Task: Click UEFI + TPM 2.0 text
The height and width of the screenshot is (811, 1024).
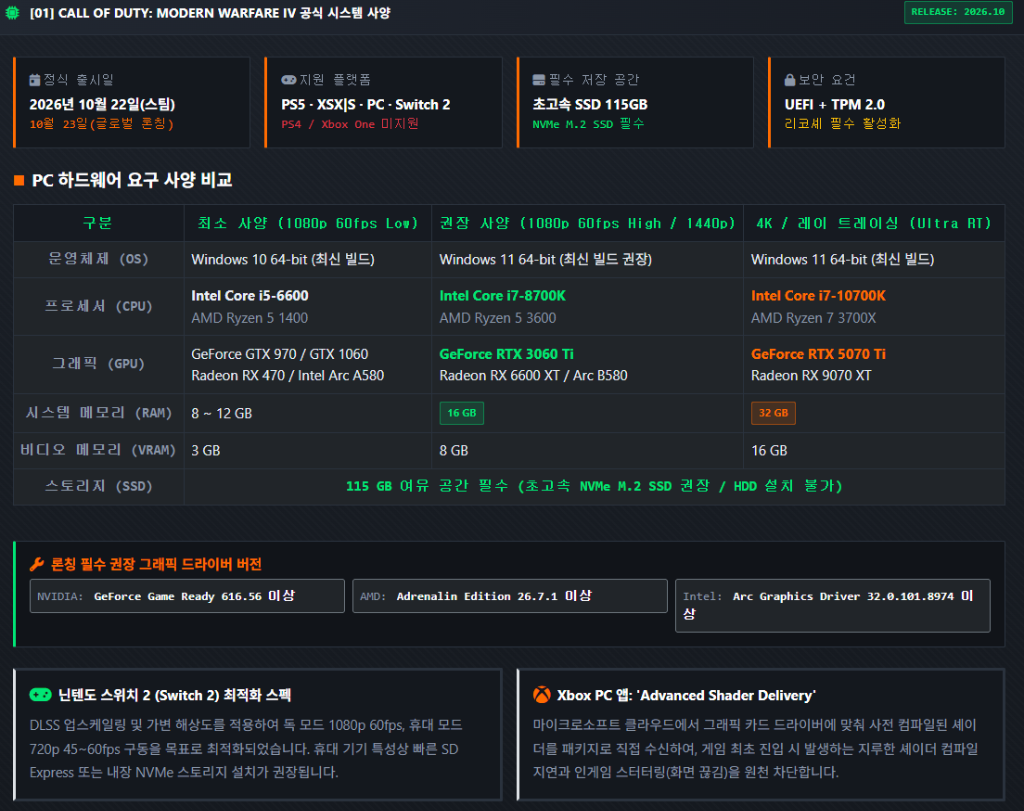Action: pos(835,104)
